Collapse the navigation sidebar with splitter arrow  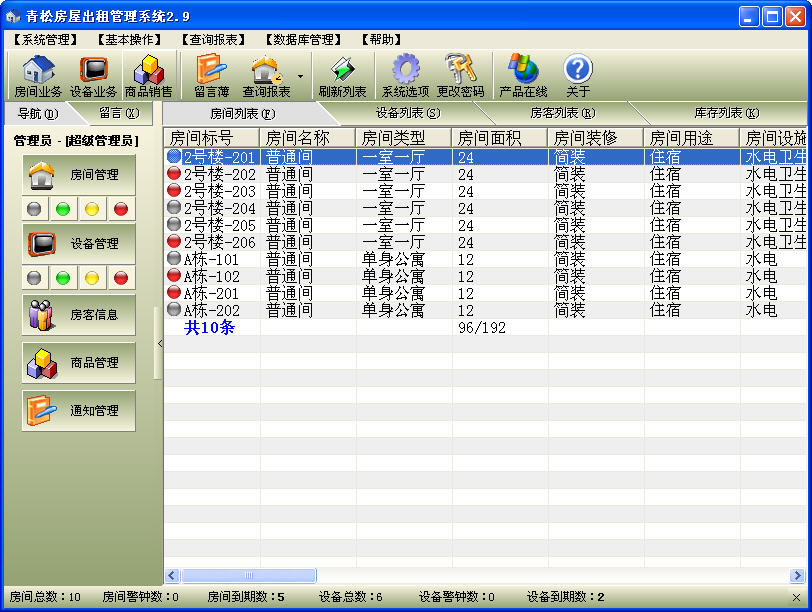160,343
